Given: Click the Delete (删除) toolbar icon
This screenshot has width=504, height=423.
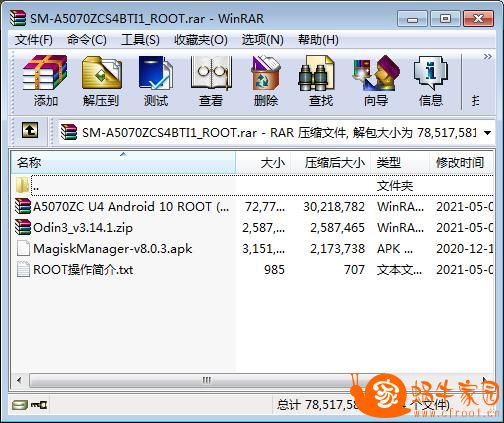Looking at the screenshot, I should [x=266, y=73].
